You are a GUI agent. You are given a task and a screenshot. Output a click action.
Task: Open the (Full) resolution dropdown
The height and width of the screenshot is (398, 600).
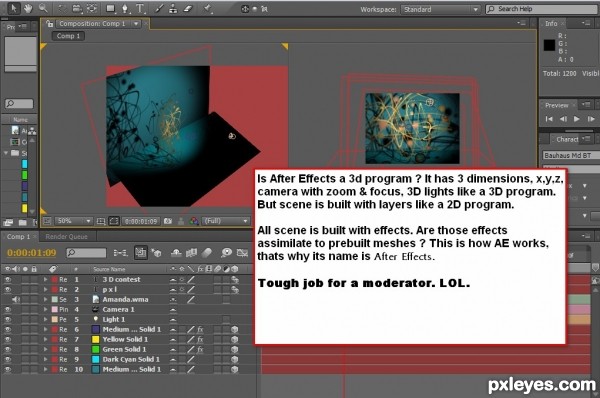pos(226,221)
